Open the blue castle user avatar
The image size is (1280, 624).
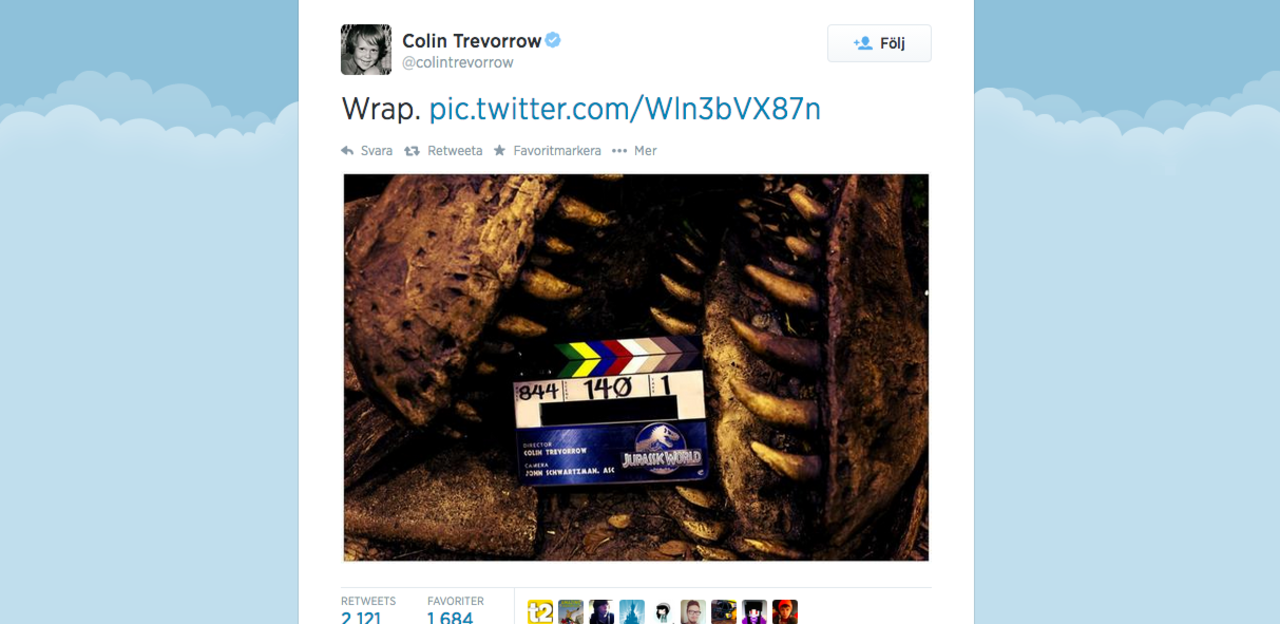(632, 612)
